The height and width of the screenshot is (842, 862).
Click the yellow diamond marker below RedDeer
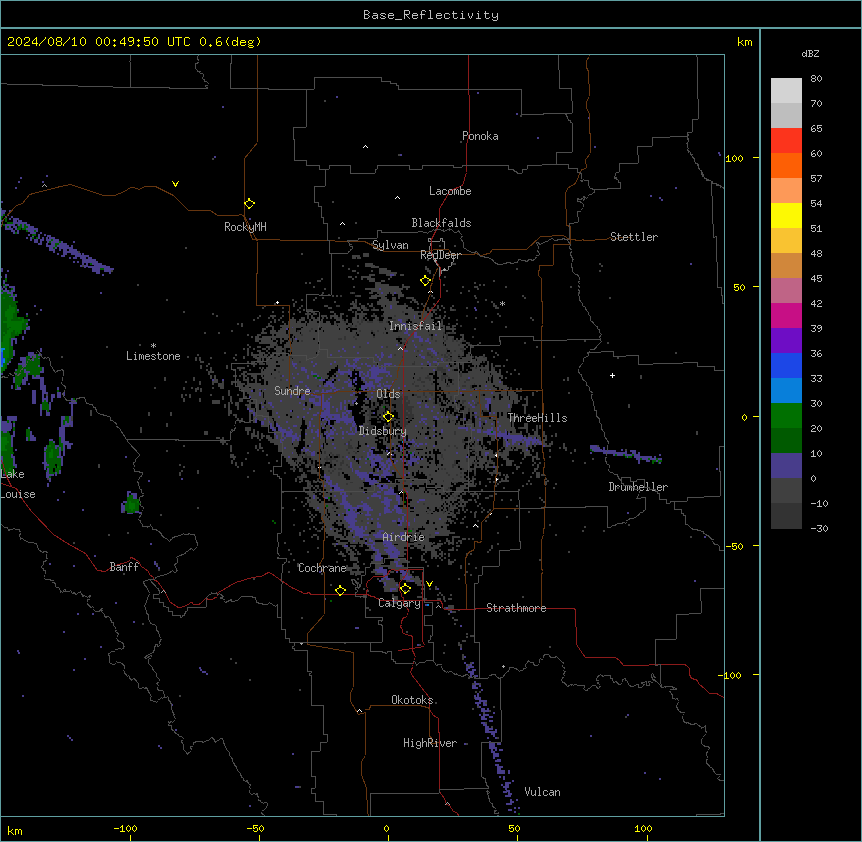(x=425, y=281)
